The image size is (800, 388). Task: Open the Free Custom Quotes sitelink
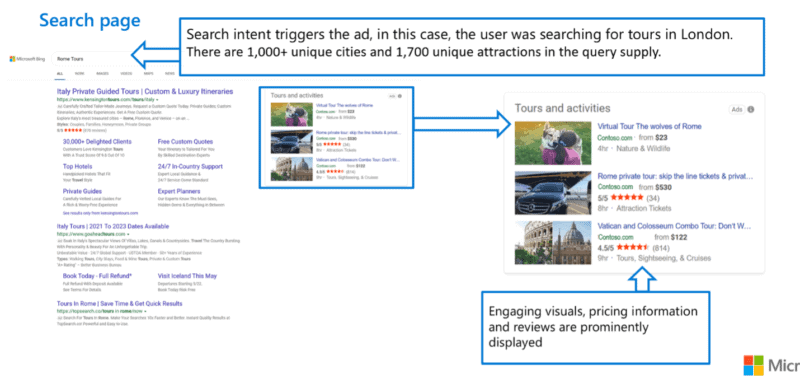point(185,141)
